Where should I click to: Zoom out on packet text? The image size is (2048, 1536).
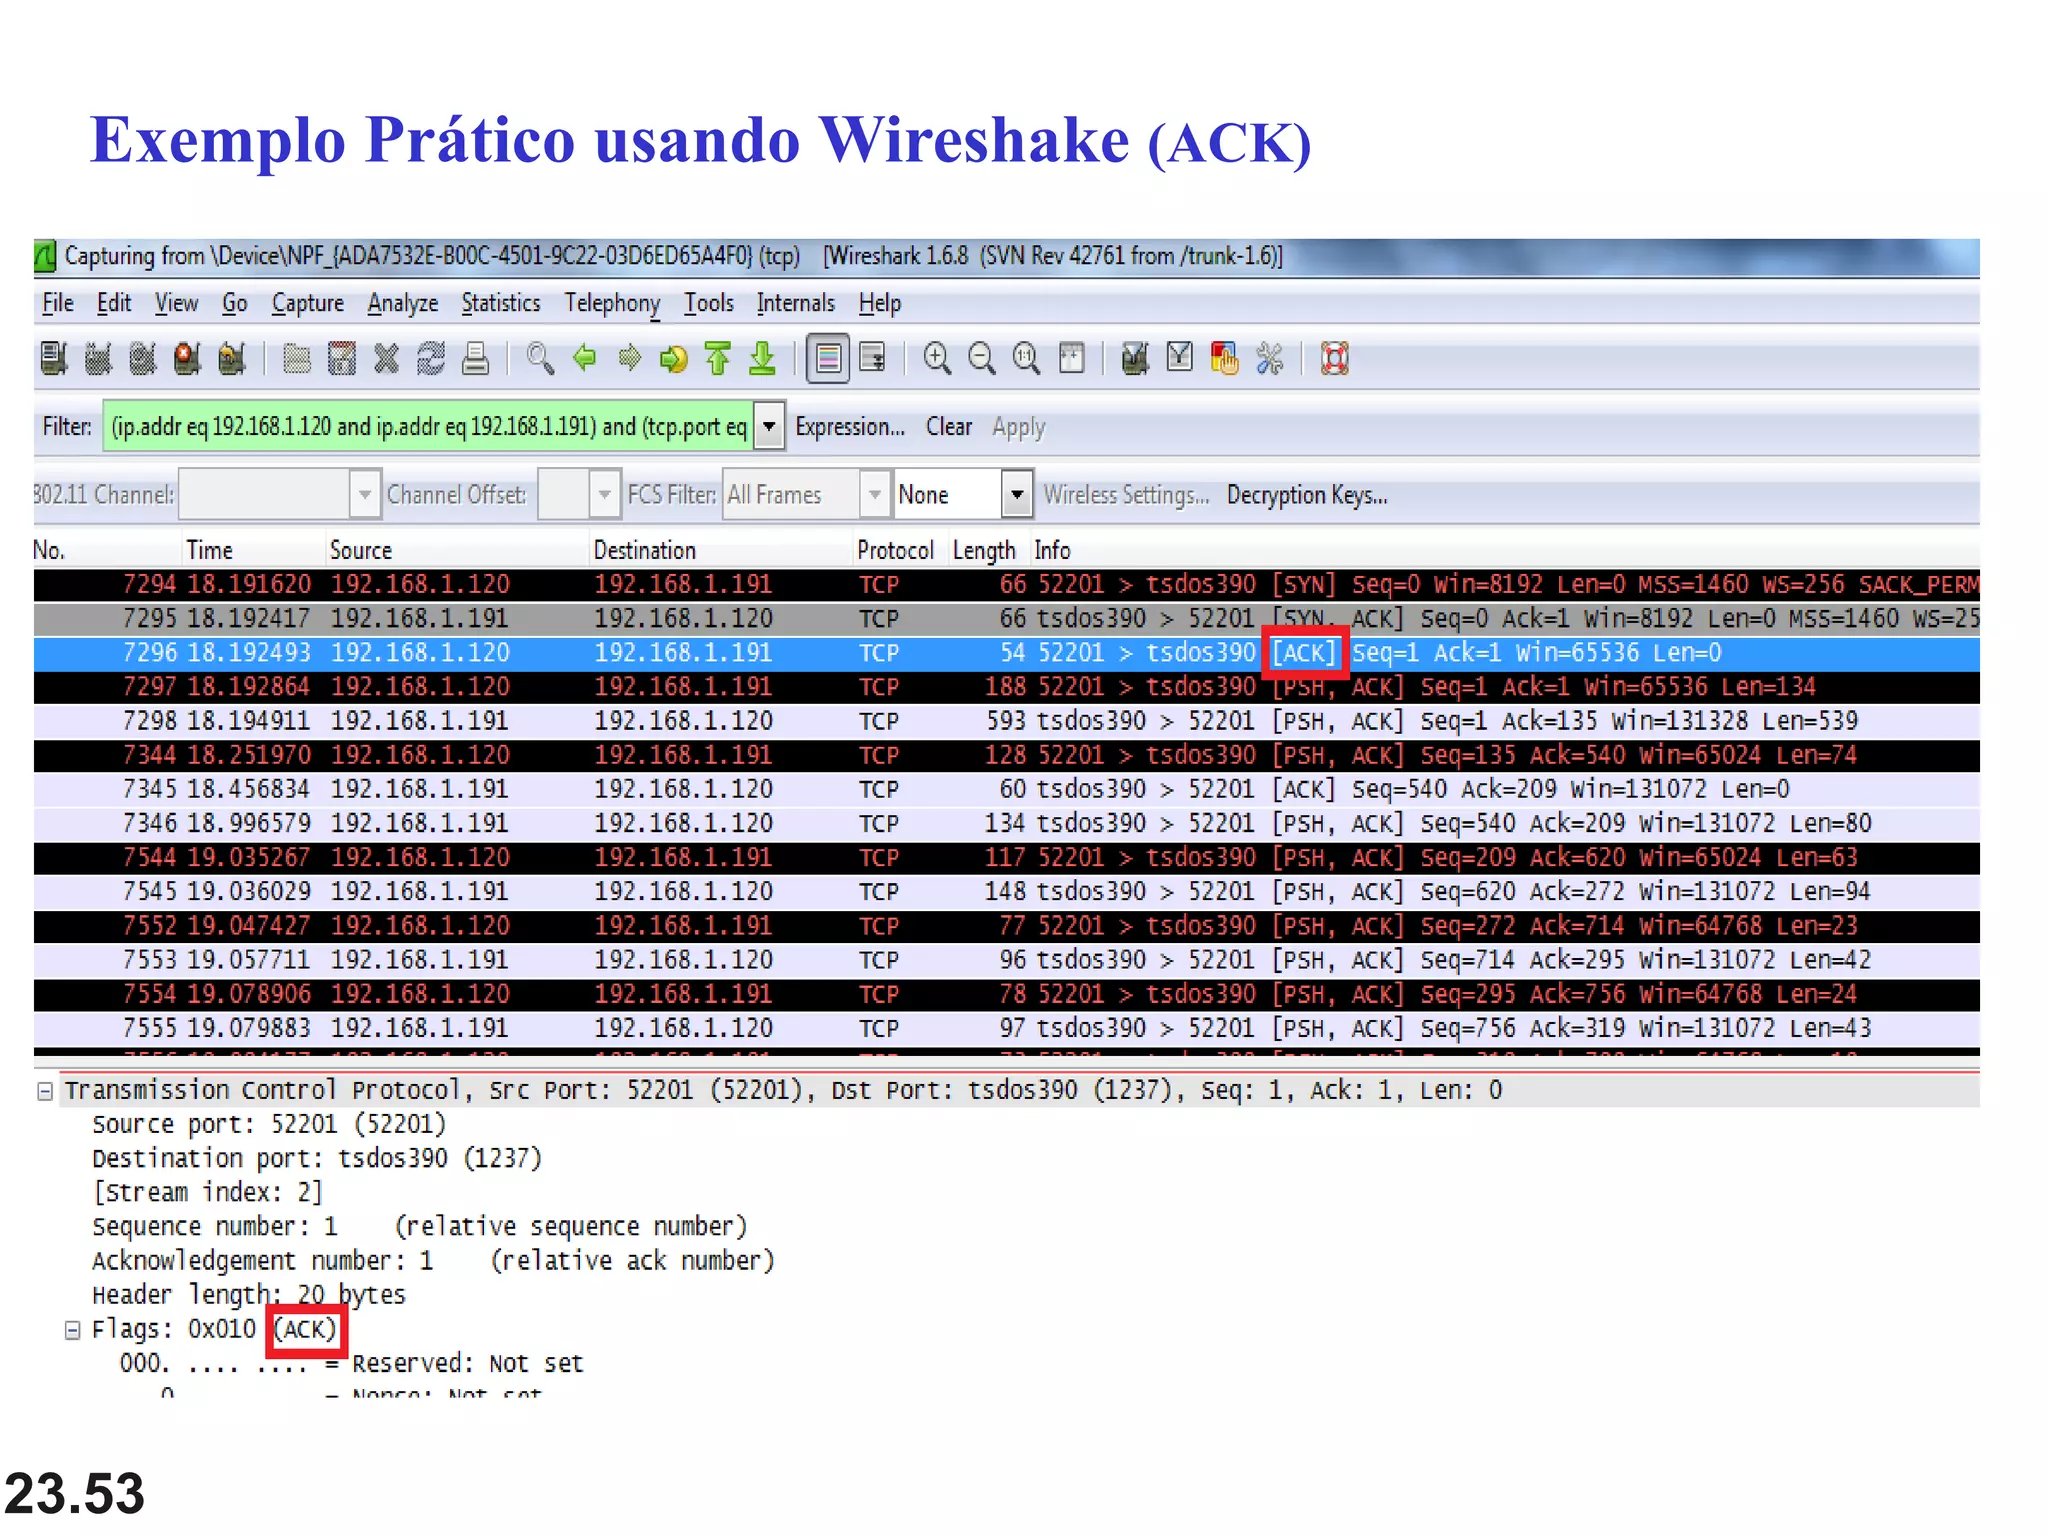pyautogui.click(x=982, y=358)
